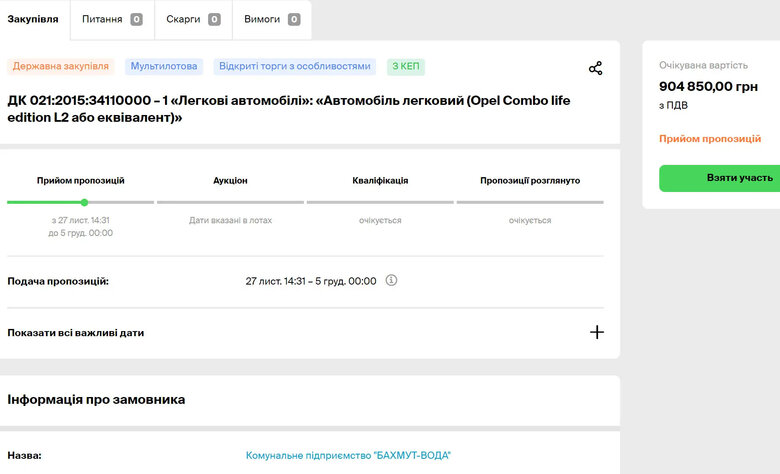Click the green progress dot marker
The width and height of the screenshot is (780, 474).
(84, 202)
